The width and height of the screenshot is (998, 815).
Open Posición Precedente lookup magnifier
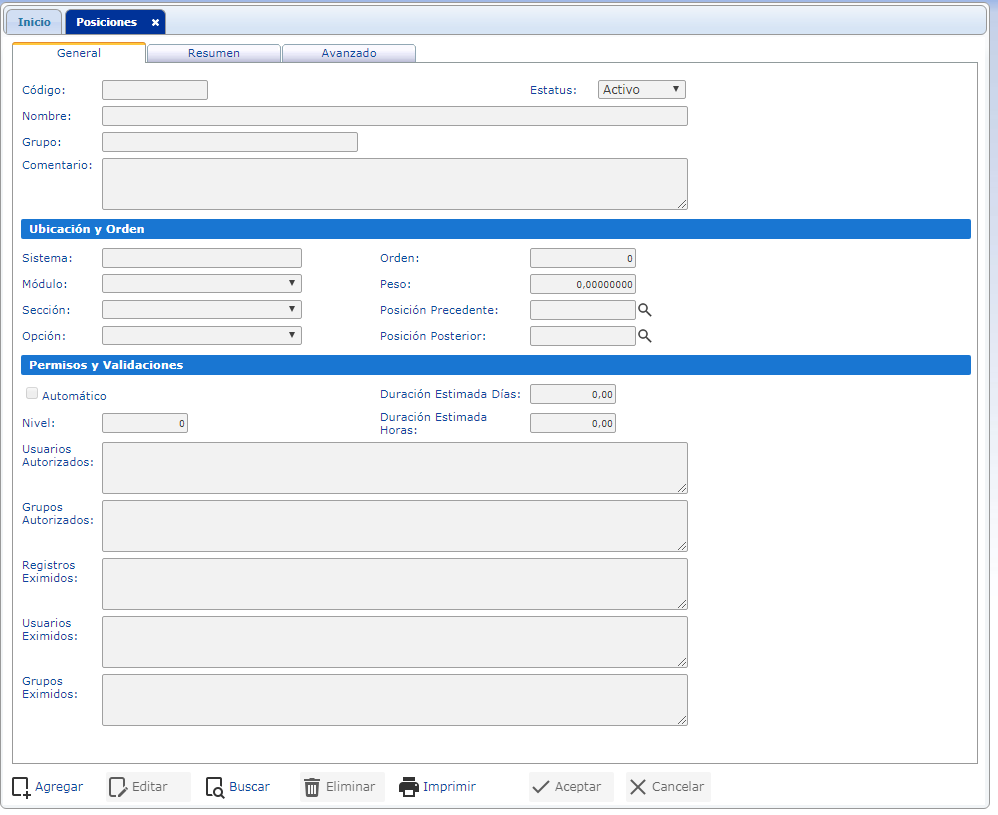(x=645, y=310)
